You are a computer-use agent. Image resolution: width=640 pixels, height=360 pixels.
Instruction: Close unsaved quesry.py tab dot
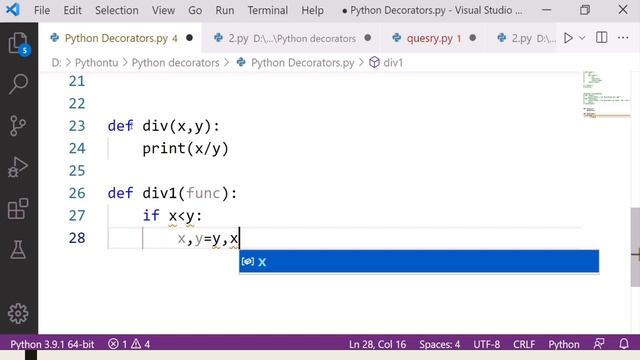(473, 38)
